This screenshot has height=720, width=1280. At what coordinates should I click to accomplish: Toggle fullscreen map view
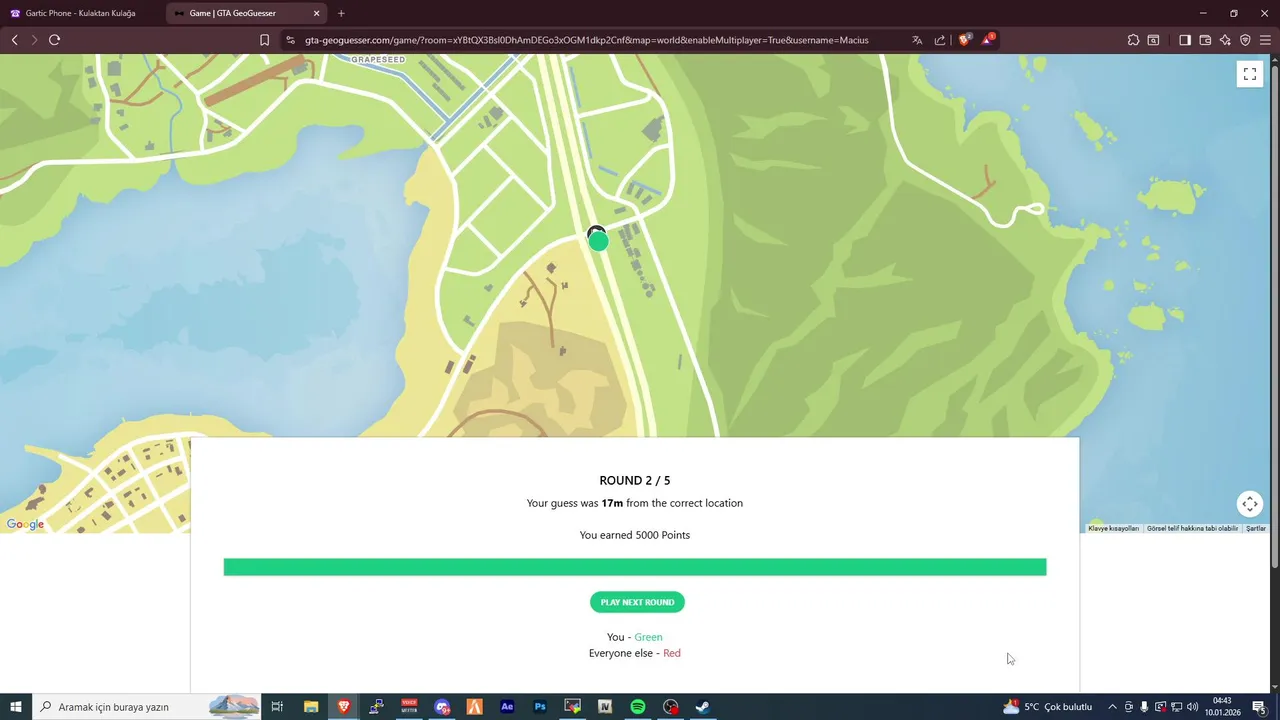click(1250, 74)
